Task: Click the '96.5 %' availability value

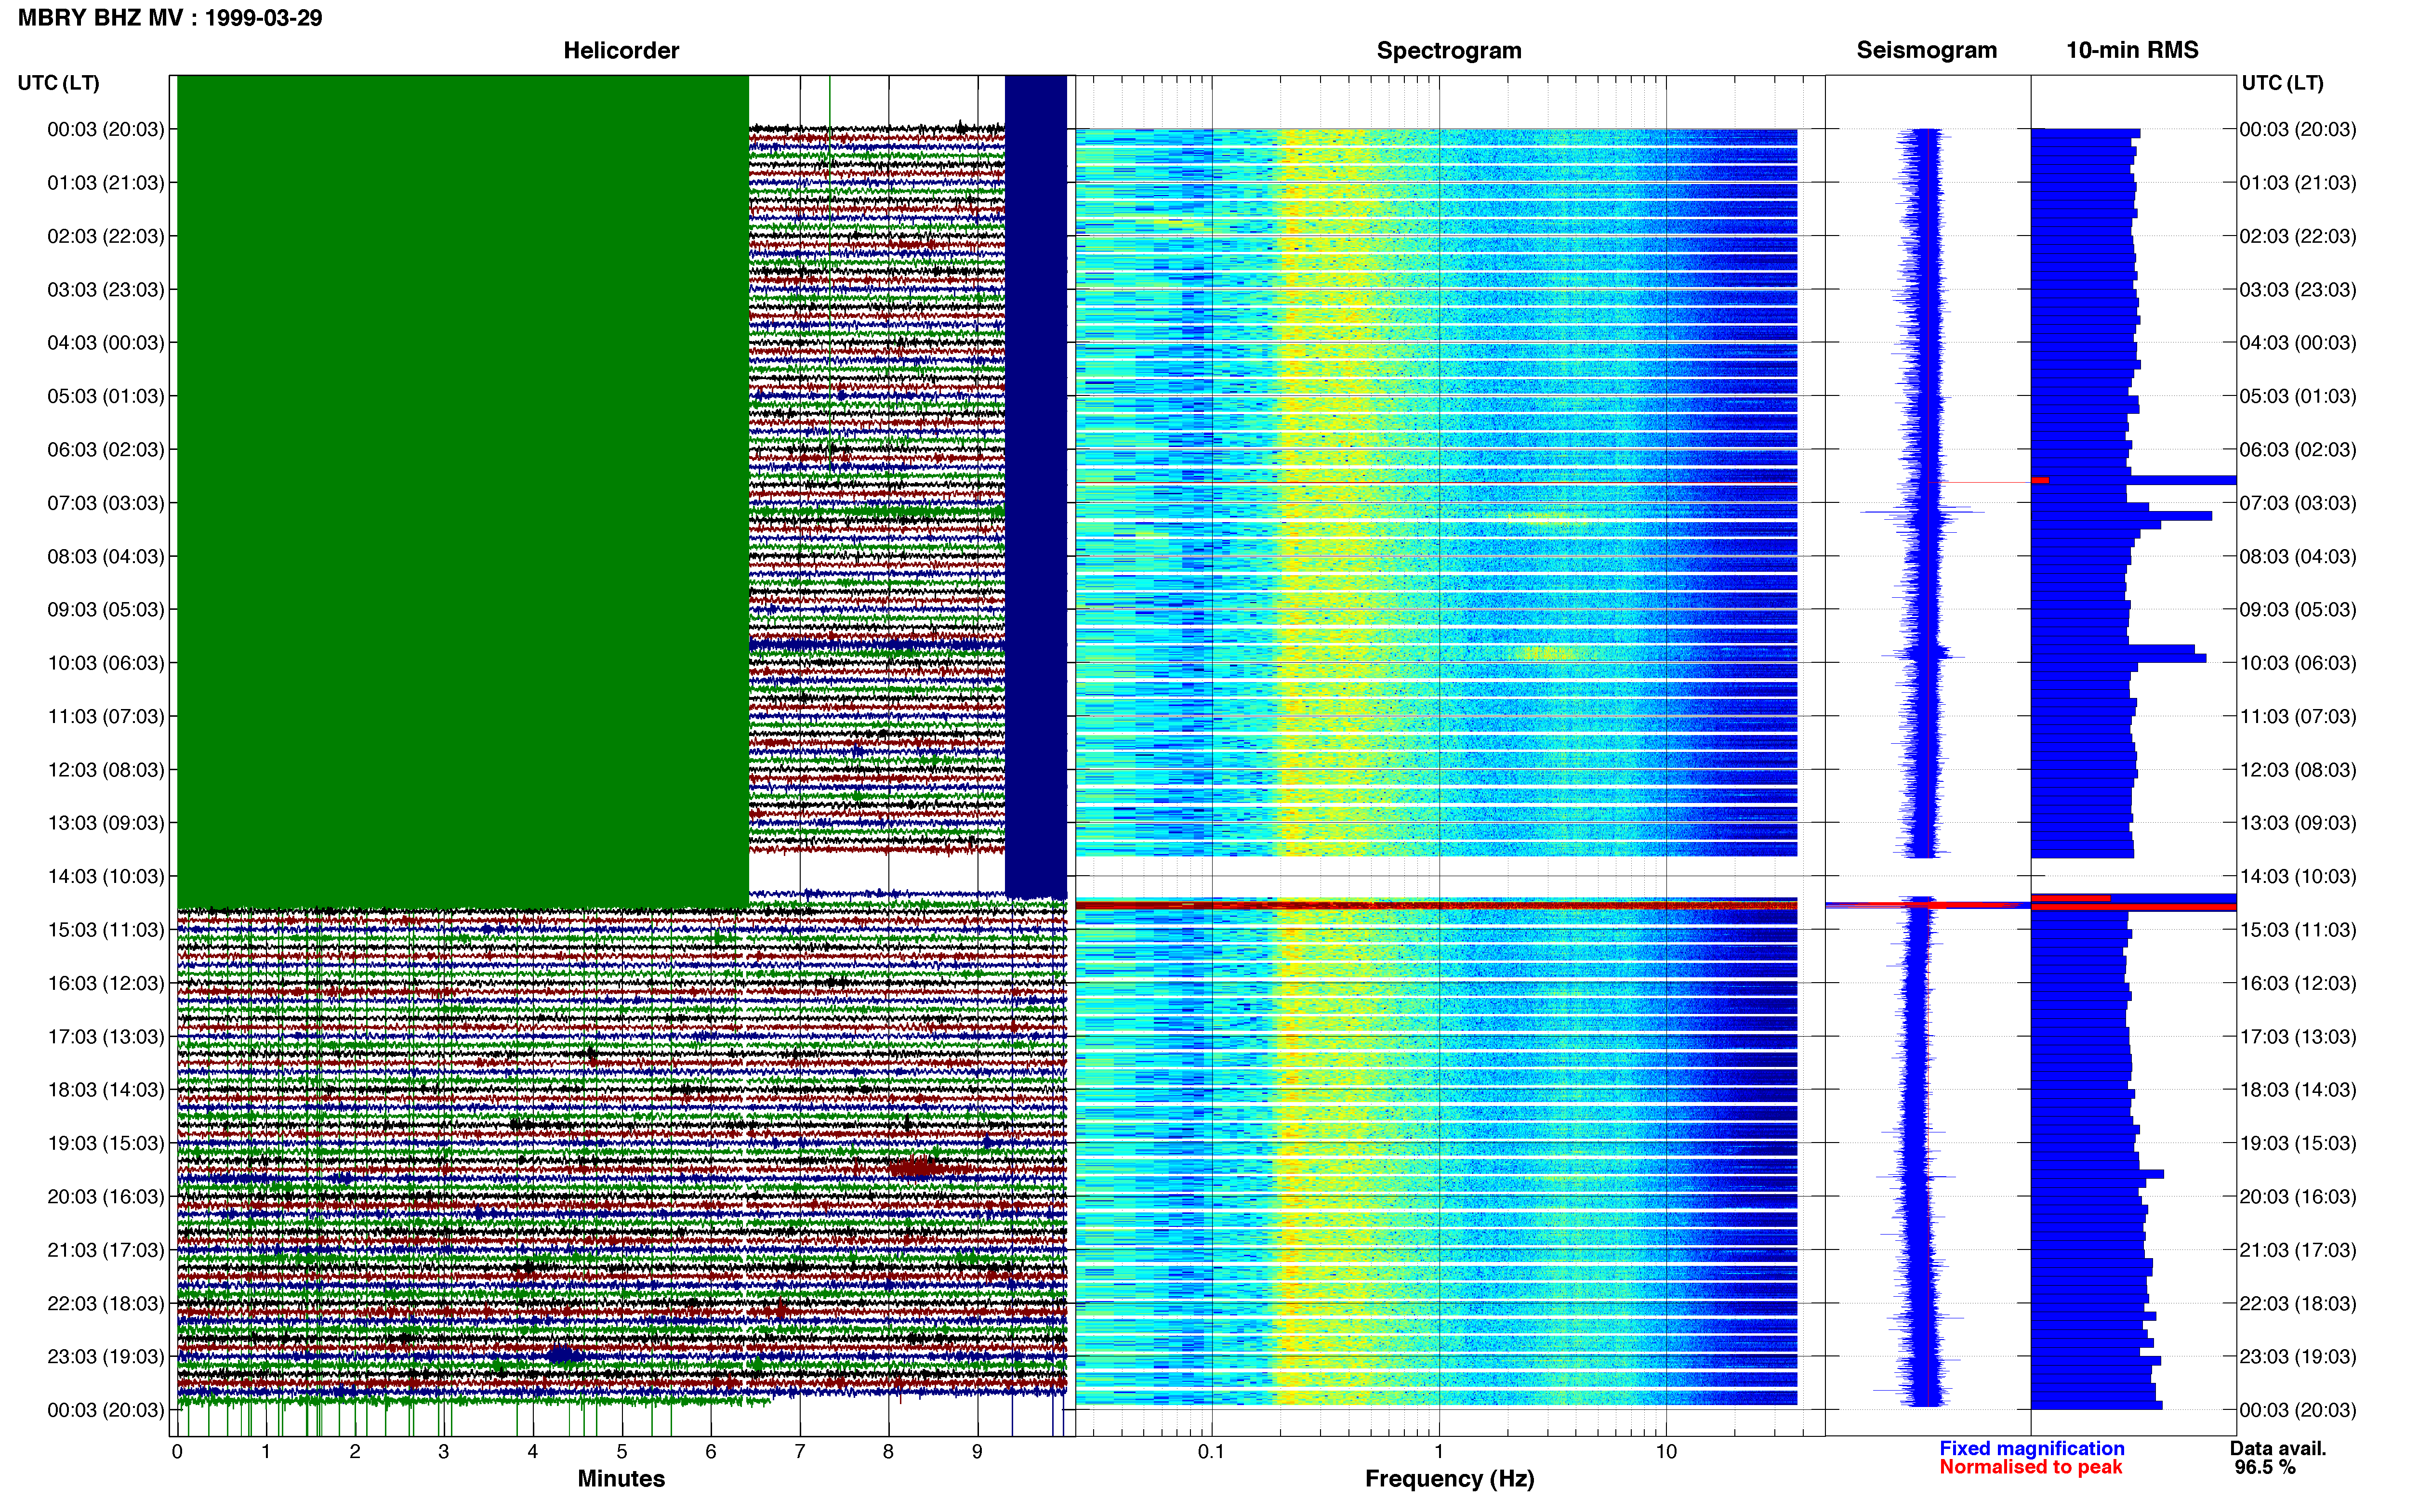Action: click(2265, 1467)
